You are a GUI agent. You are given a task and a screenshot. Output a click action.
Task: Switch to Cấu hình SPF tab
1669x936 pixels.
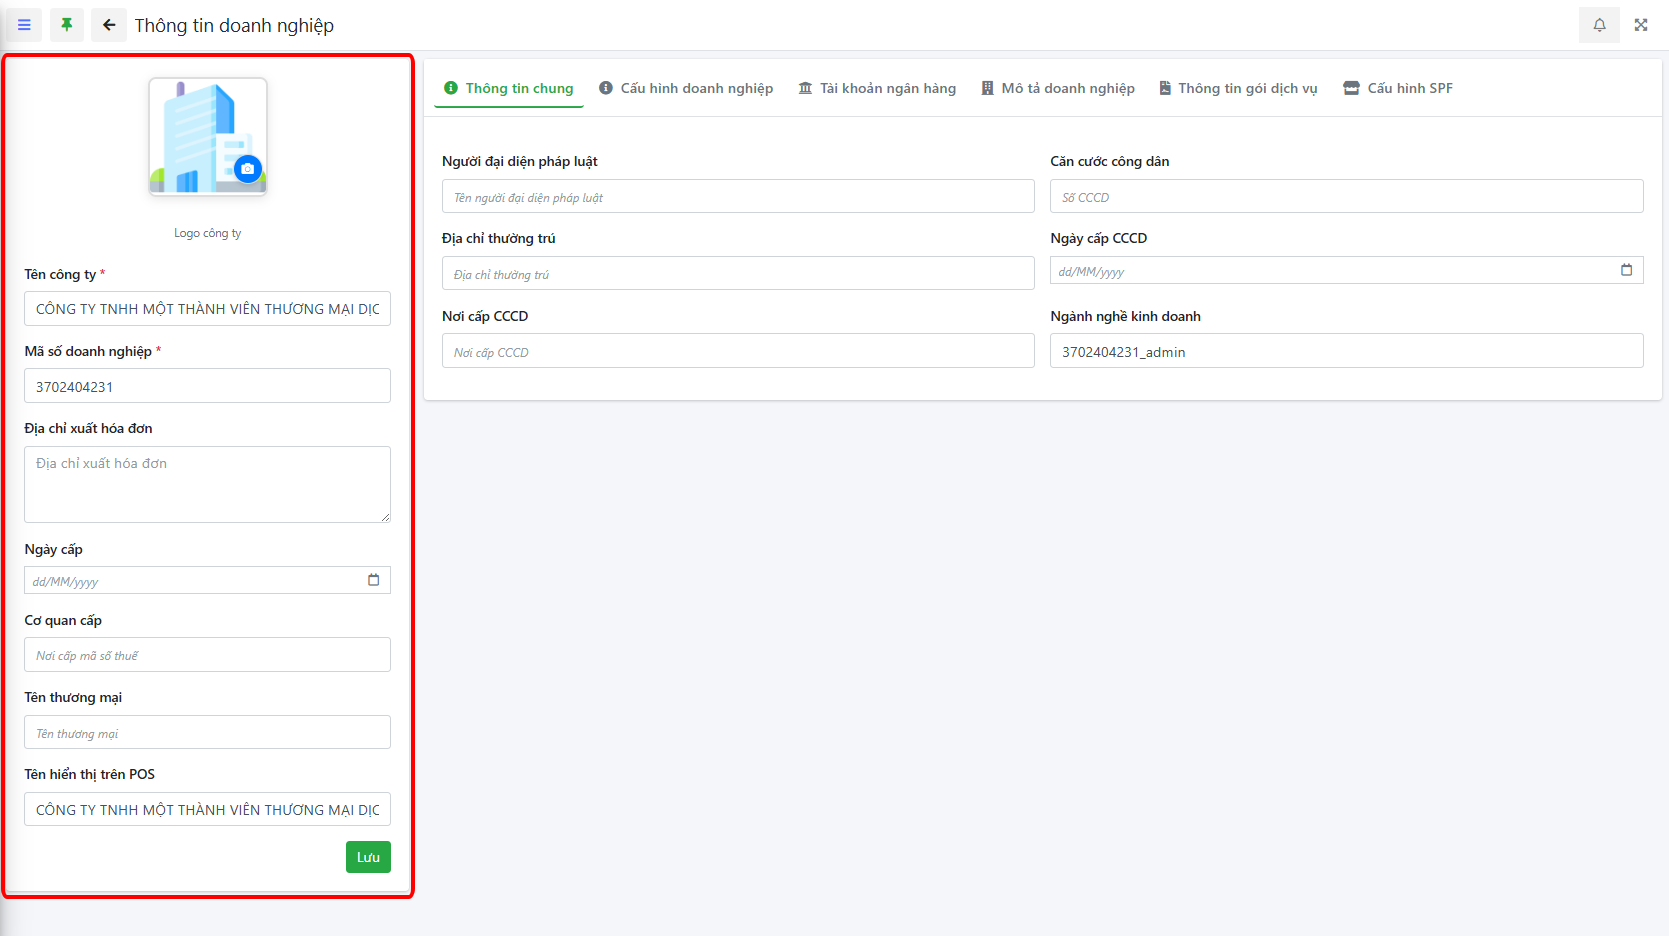click(x=1398, y=88)
